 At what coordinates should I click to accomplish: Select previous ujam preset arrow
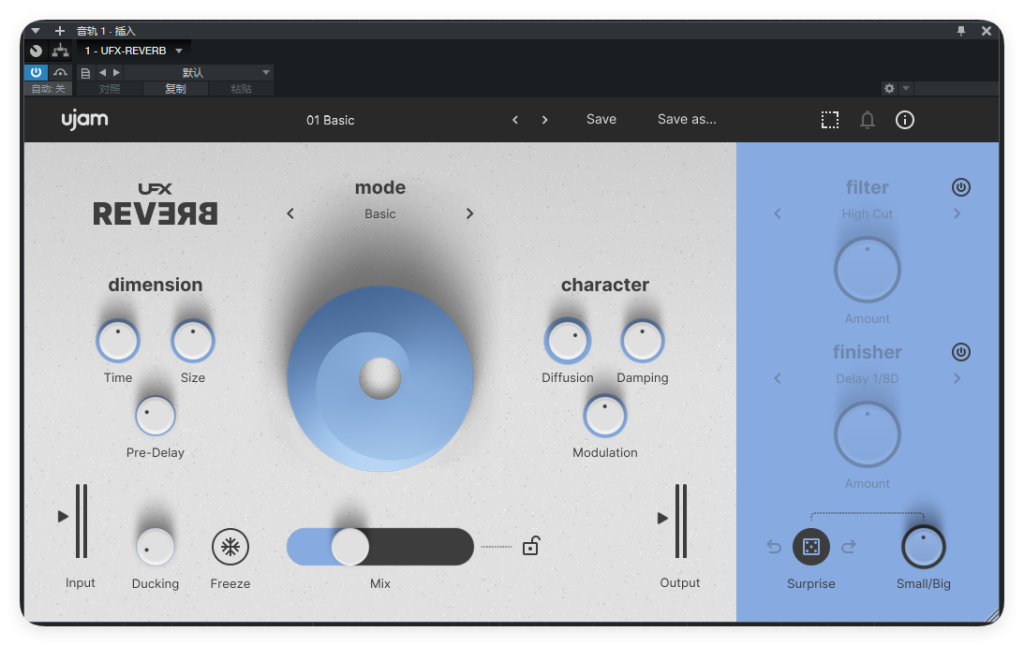(515, 120)
